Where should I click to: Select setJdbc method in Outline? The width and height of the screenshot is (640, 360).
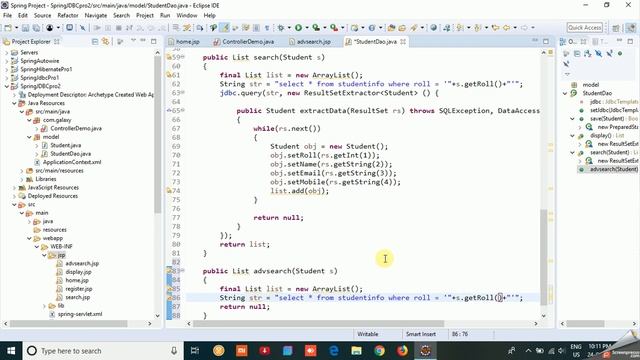click(x=613, y=110)
